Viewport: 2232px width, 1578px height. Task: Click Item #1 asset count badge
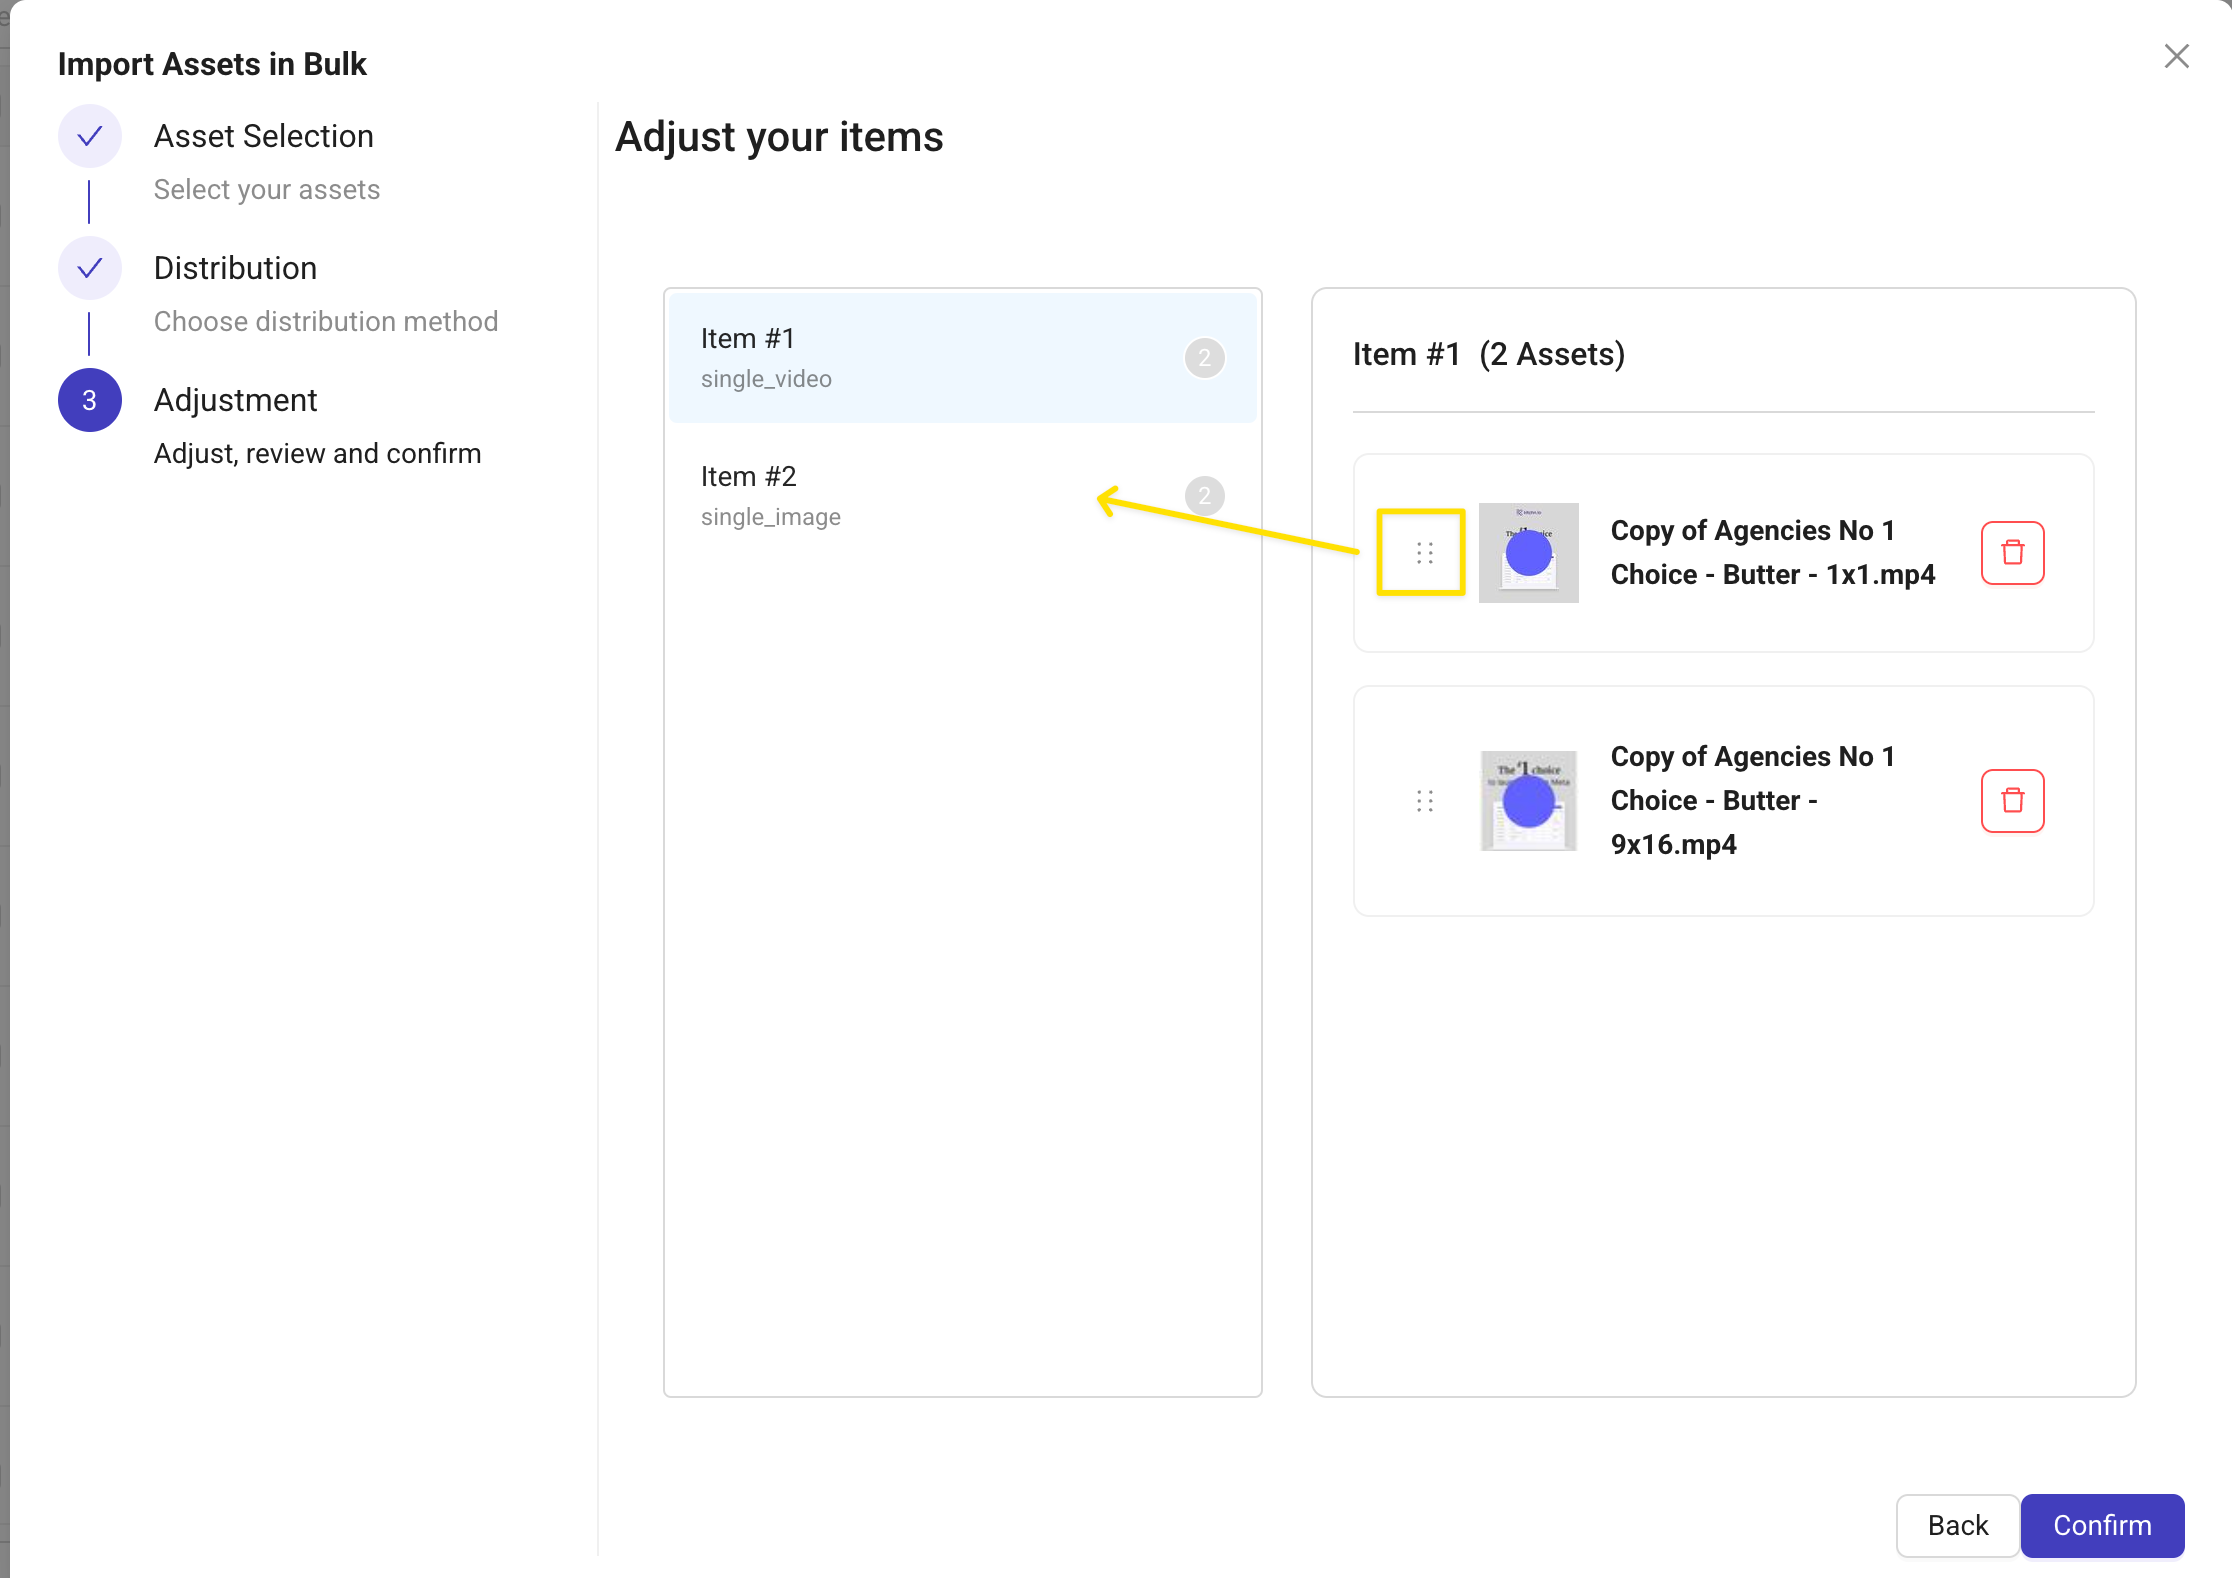point(1204,357)
